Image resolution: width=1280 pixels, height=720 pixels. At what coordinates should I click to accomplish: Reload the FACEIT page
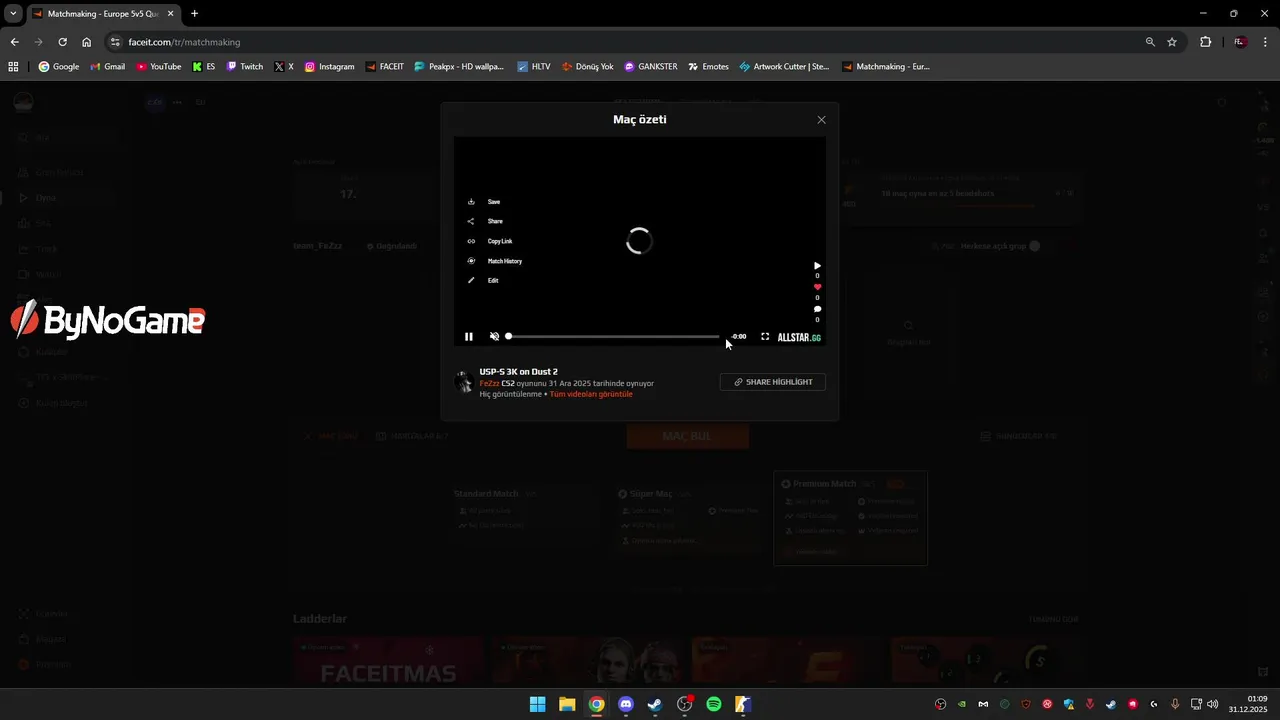(62, 42)
